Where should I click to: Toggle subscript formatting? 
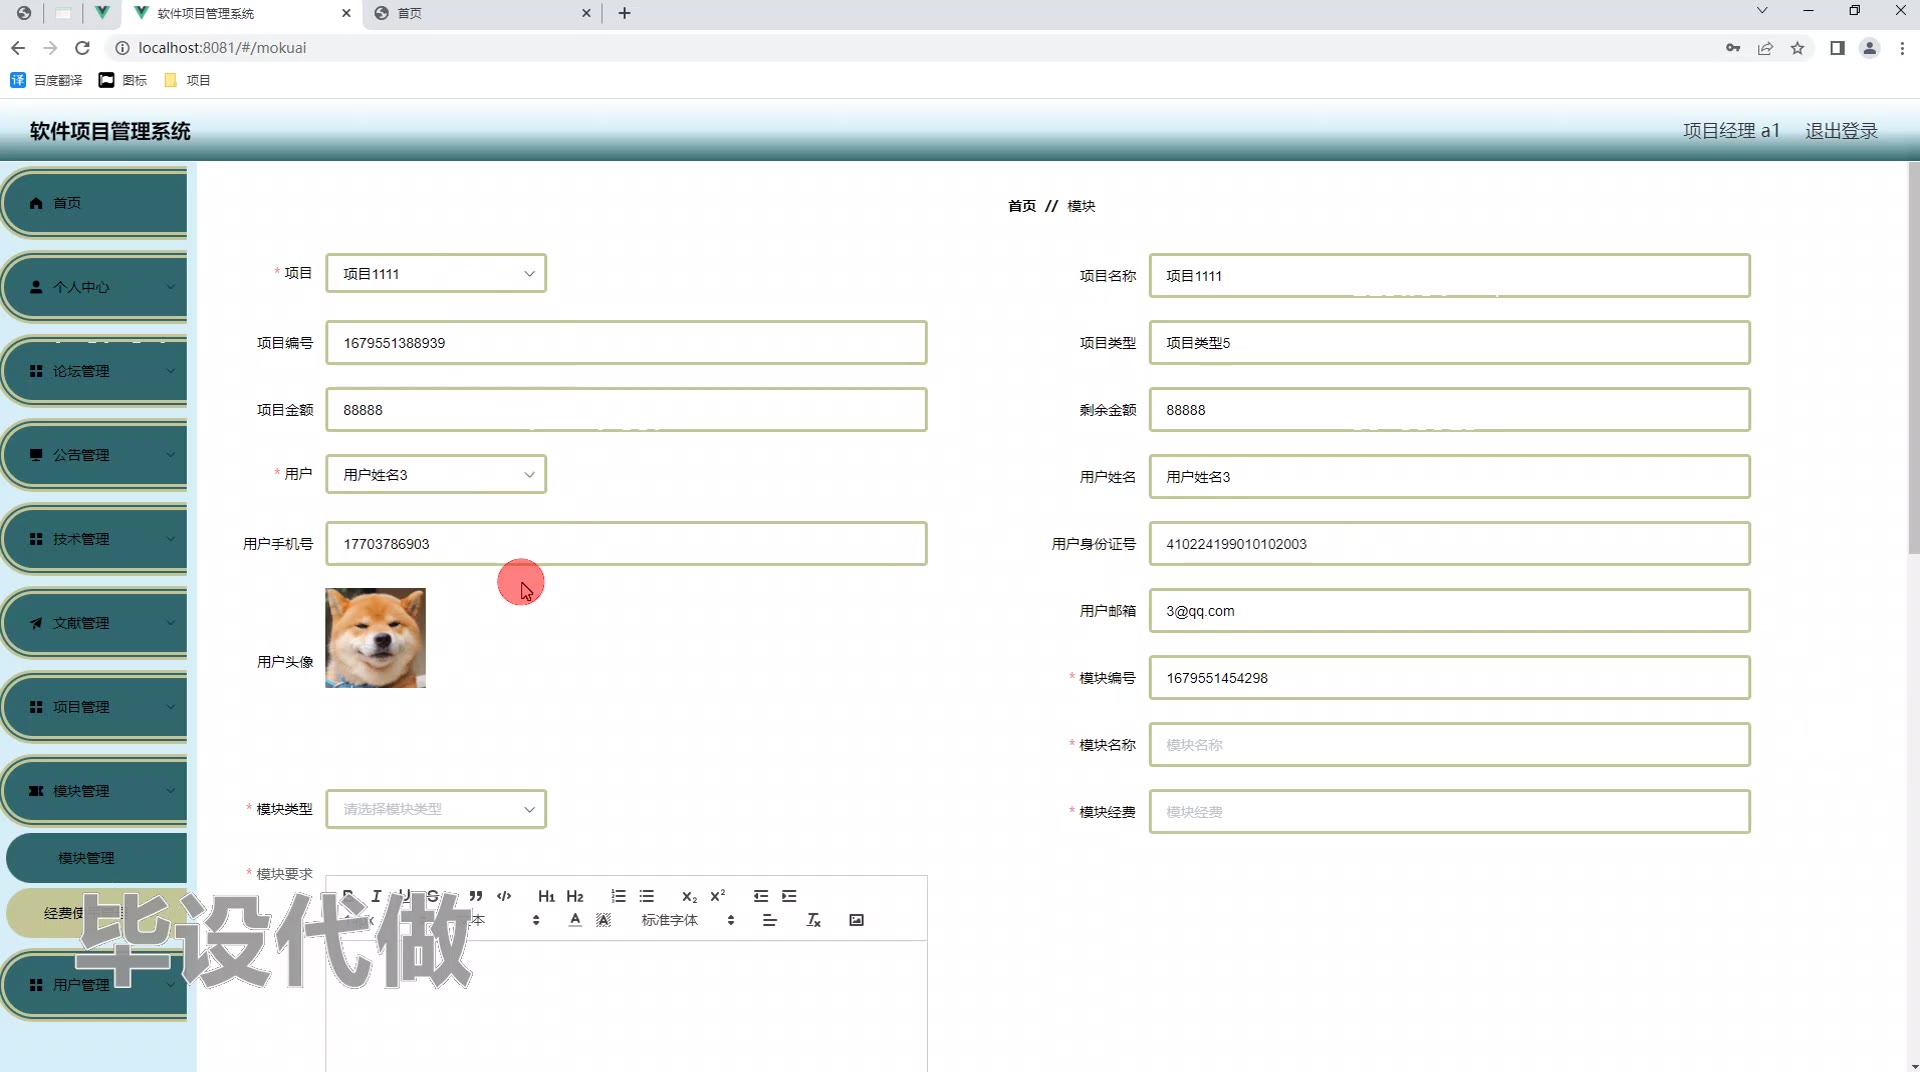pyautogui.click(x=689, y=896)
